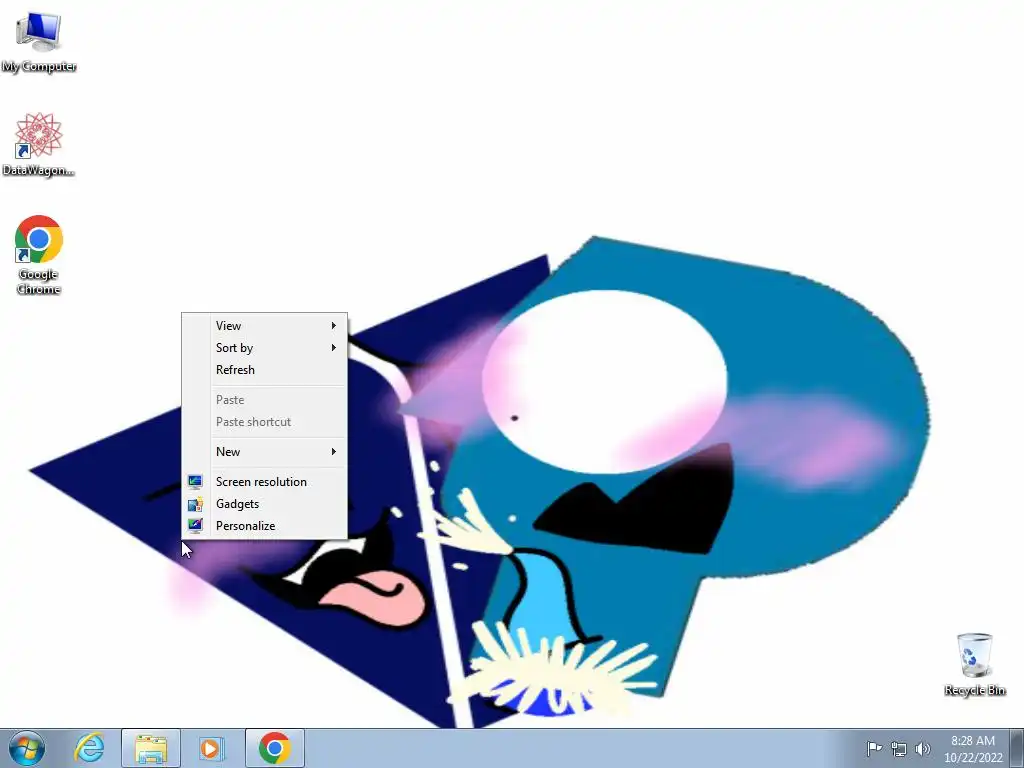
Task: Click the Gadgets icon in the context menu
Action: (x=195, y=504)
